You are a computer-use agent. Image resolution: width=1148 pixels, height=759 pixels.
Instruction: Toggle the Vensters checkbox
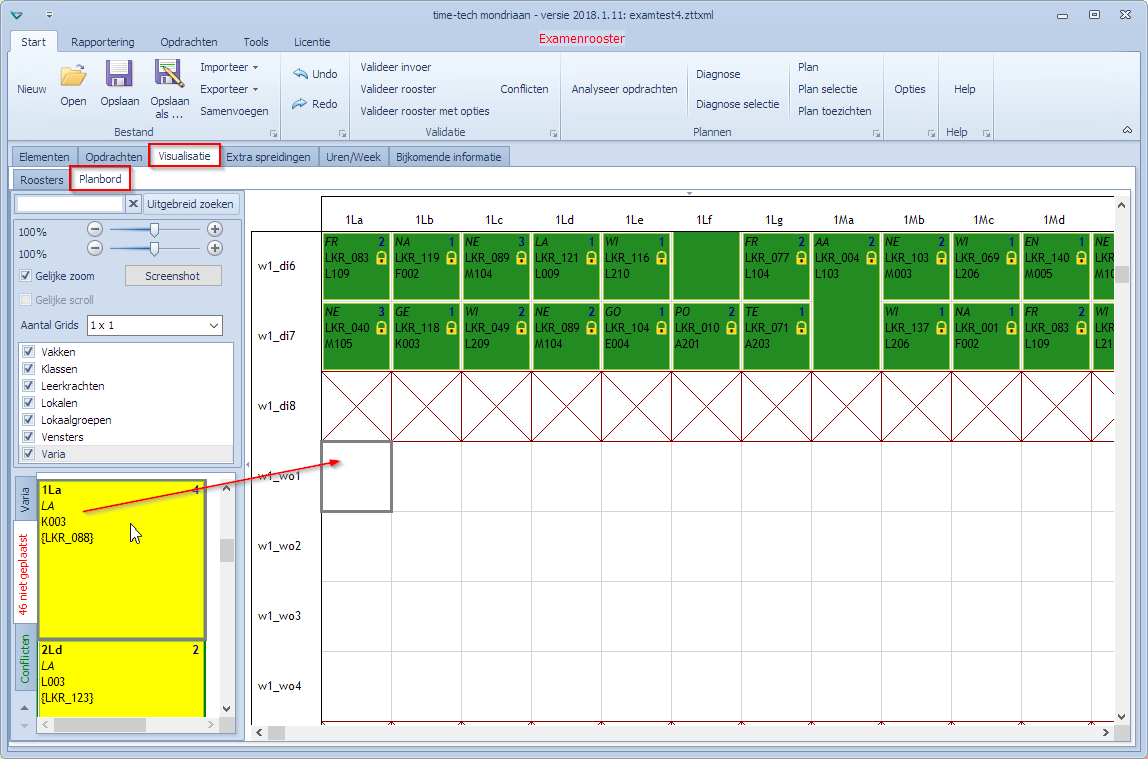[29, 437]
